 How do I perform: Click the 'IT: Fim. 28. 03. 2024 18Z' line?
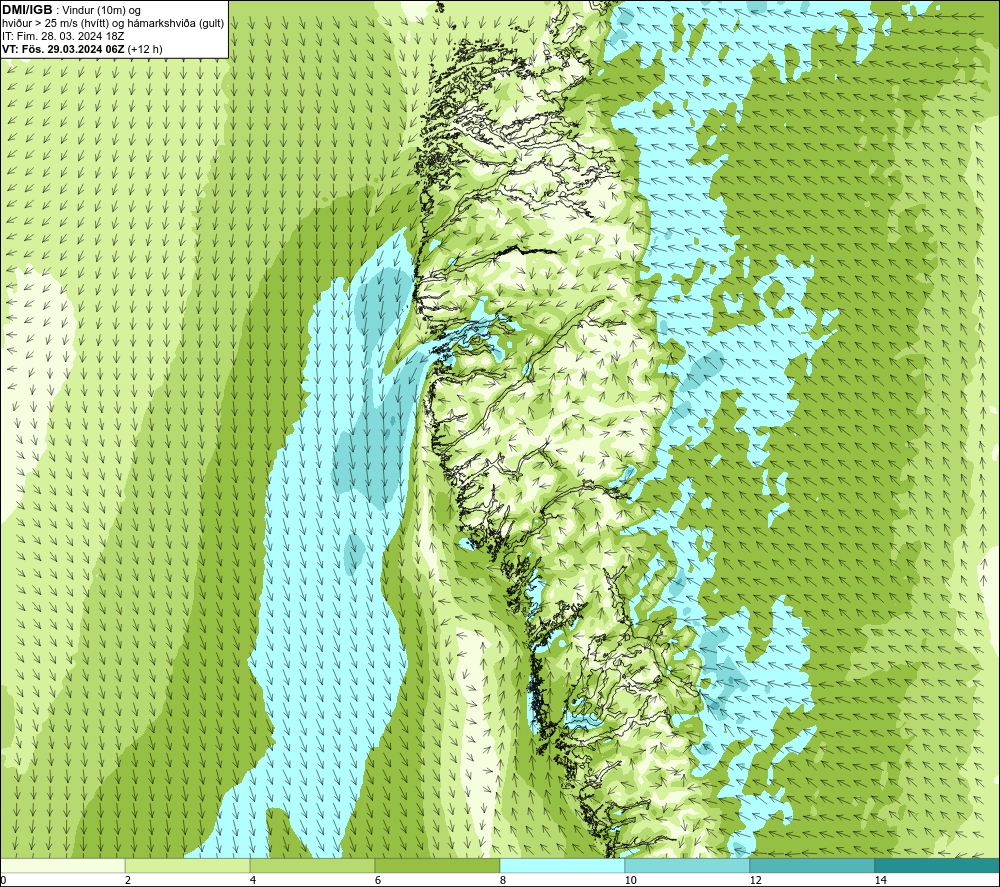pos(63,36)
